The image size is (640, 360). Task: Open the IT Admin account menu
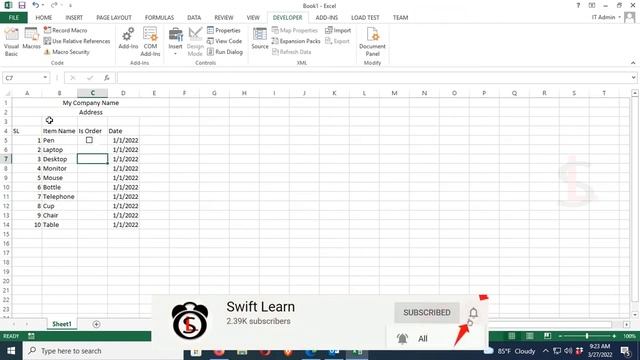606,17
